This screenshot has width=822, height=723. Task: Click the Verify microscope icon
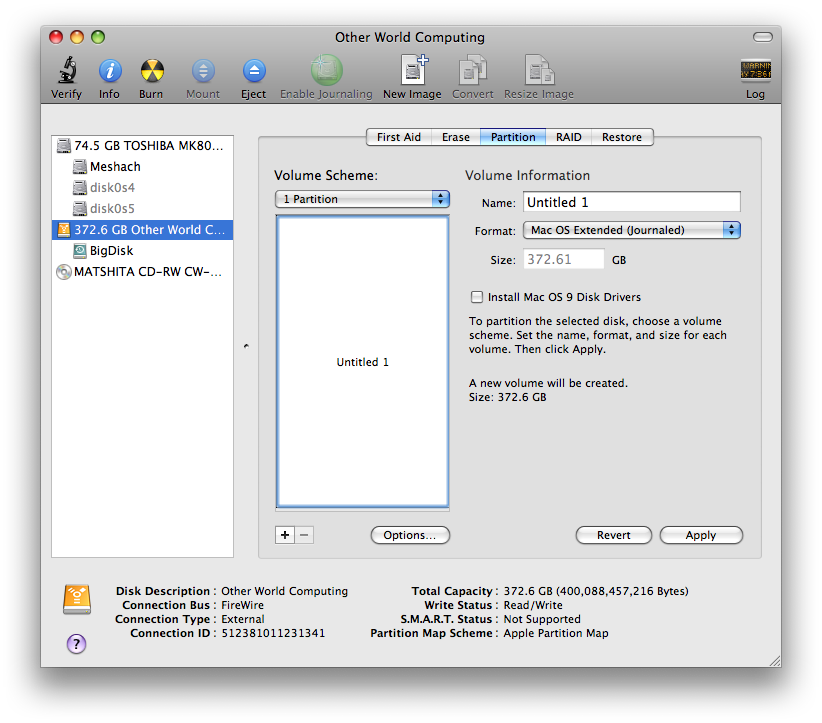pos(67,70)
